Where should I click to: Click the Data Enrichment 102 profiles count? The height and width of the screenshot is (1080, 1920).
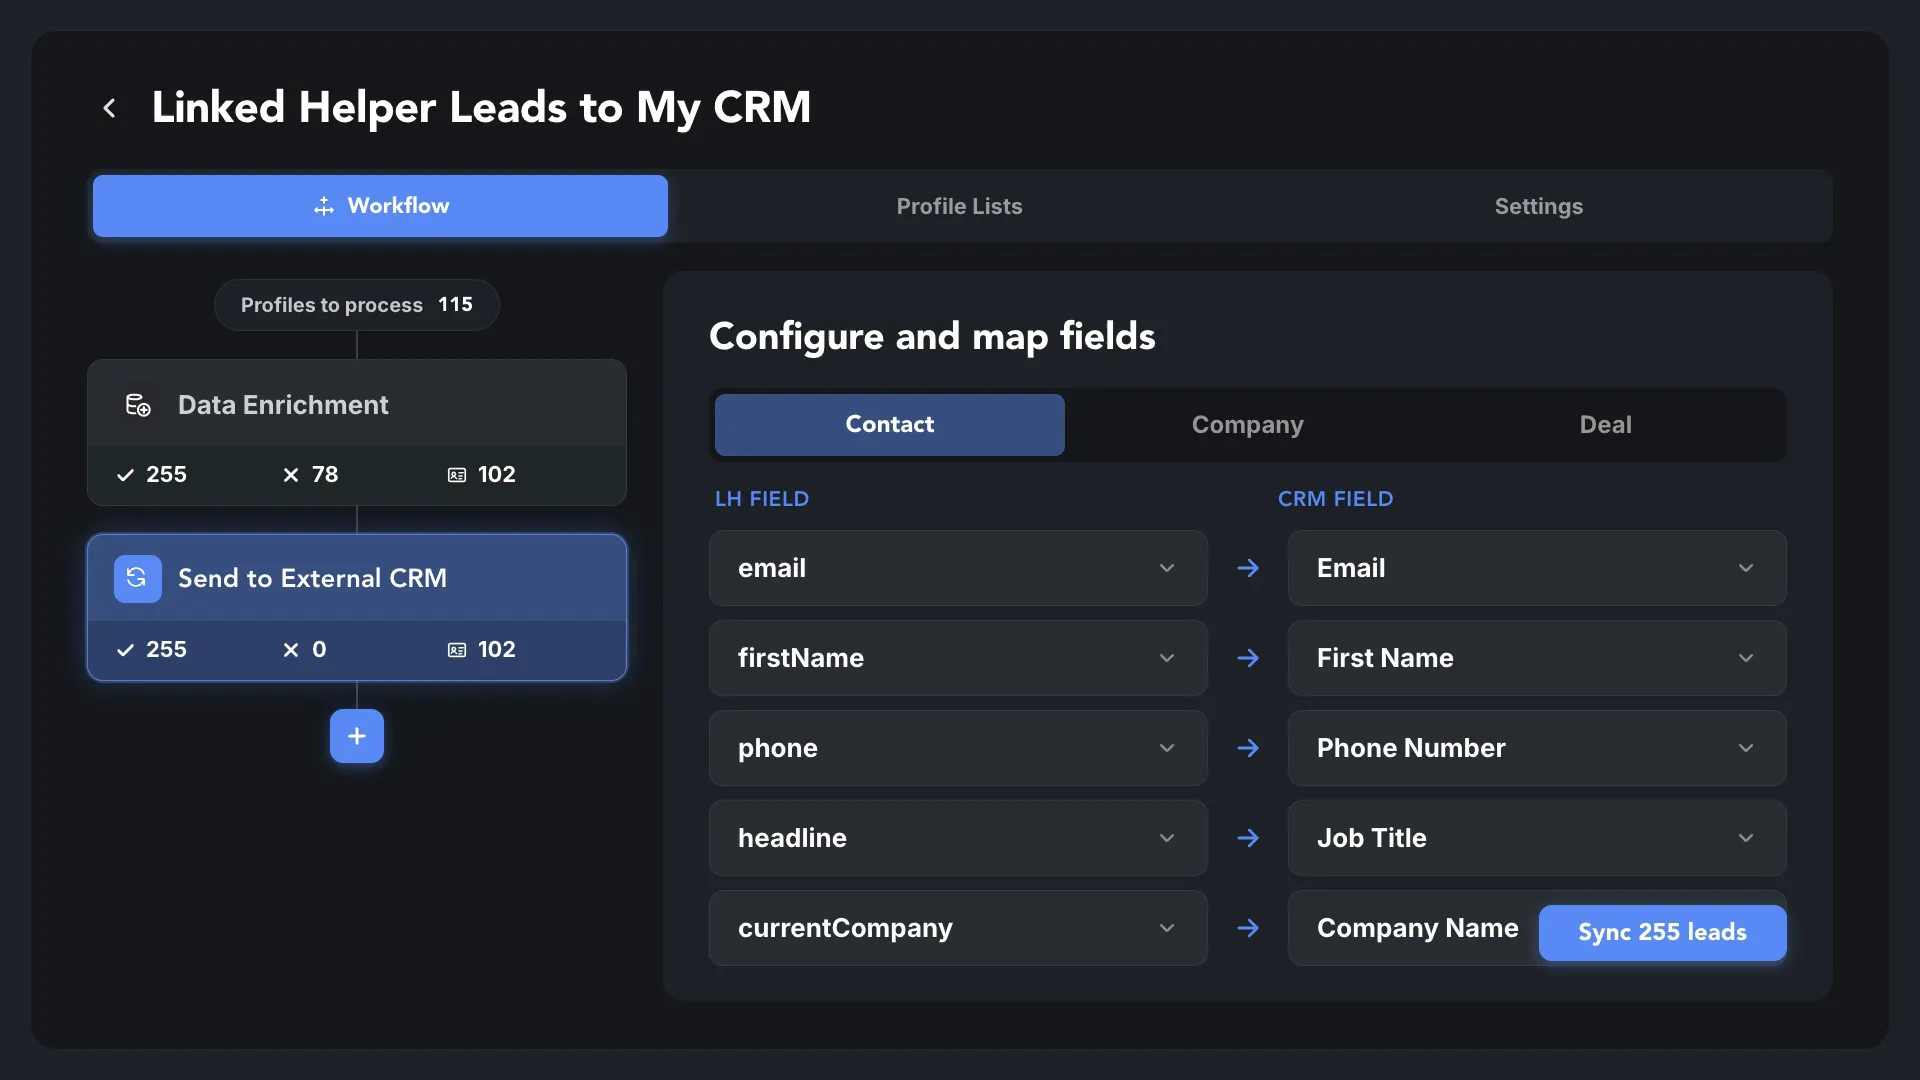[x=496, y=475]
